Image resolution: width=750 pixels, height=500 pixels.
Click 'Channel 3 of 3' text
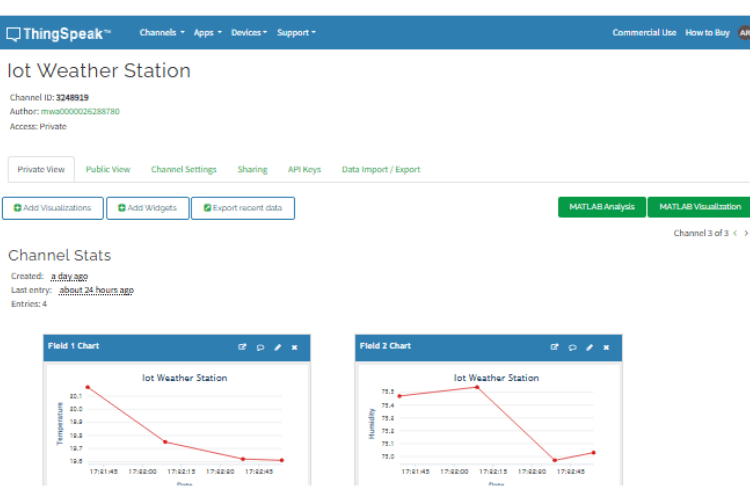(701, 233)
